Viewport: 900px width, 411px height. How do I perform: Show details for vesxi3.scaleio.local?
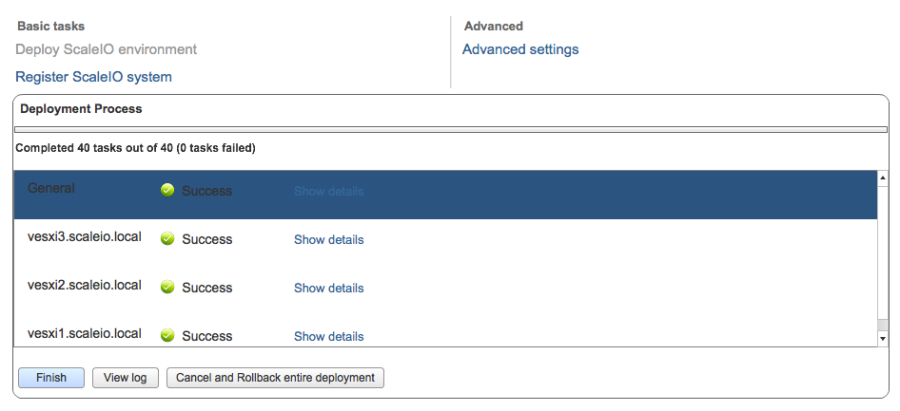coord(328,240)
